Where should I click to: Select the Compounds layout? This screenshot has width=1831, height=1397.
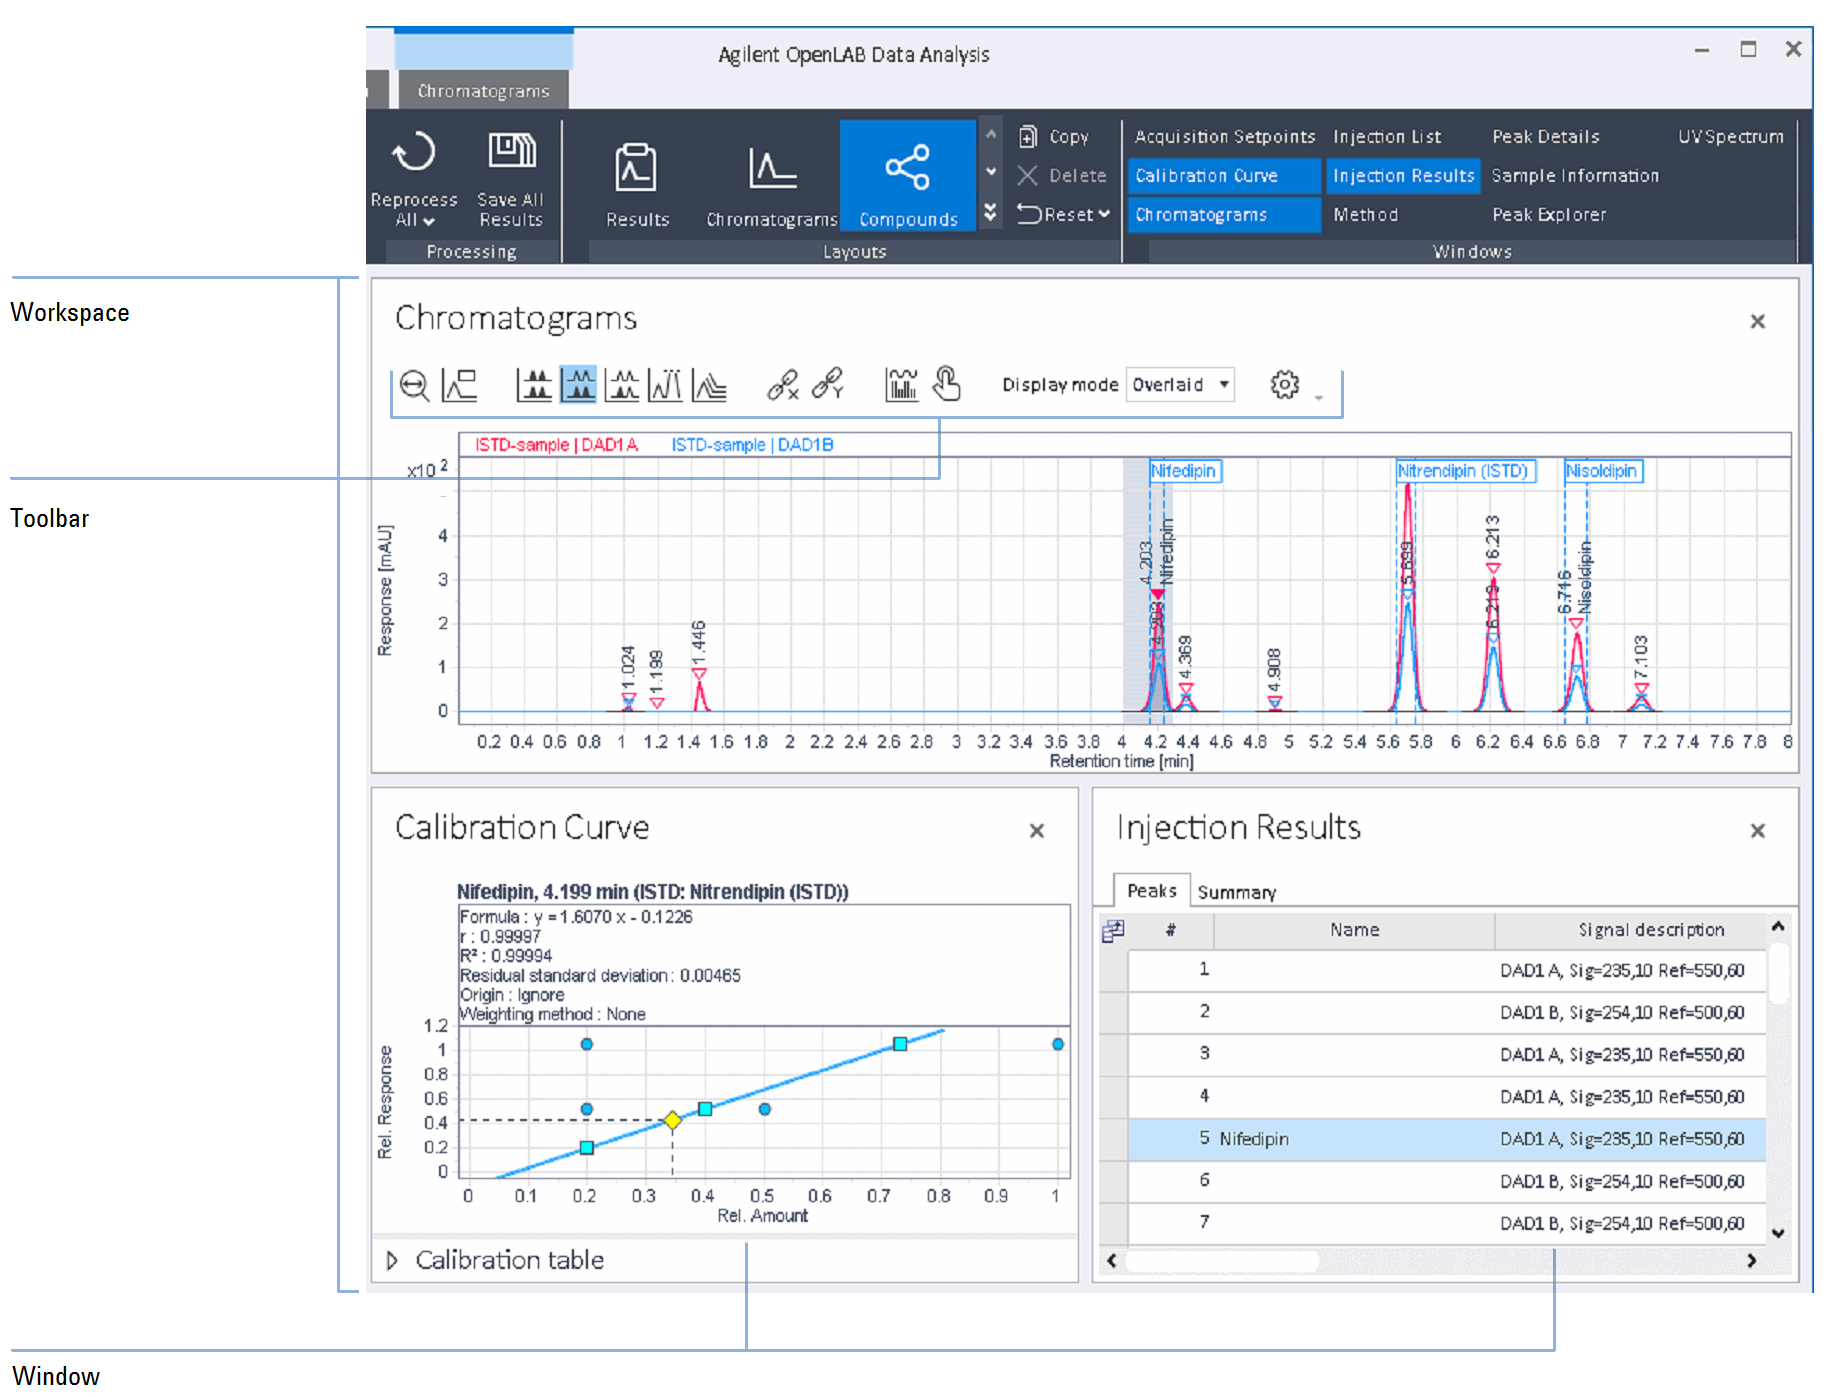[908, 176]
